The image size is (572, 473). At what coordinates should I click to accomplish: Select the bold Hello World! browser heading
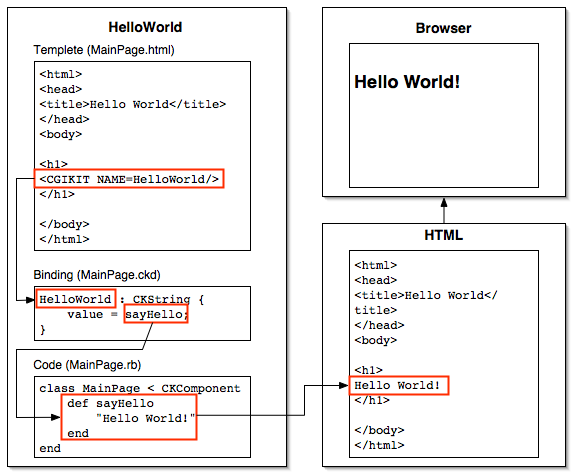pyautogui.click(x=407, y=82)
